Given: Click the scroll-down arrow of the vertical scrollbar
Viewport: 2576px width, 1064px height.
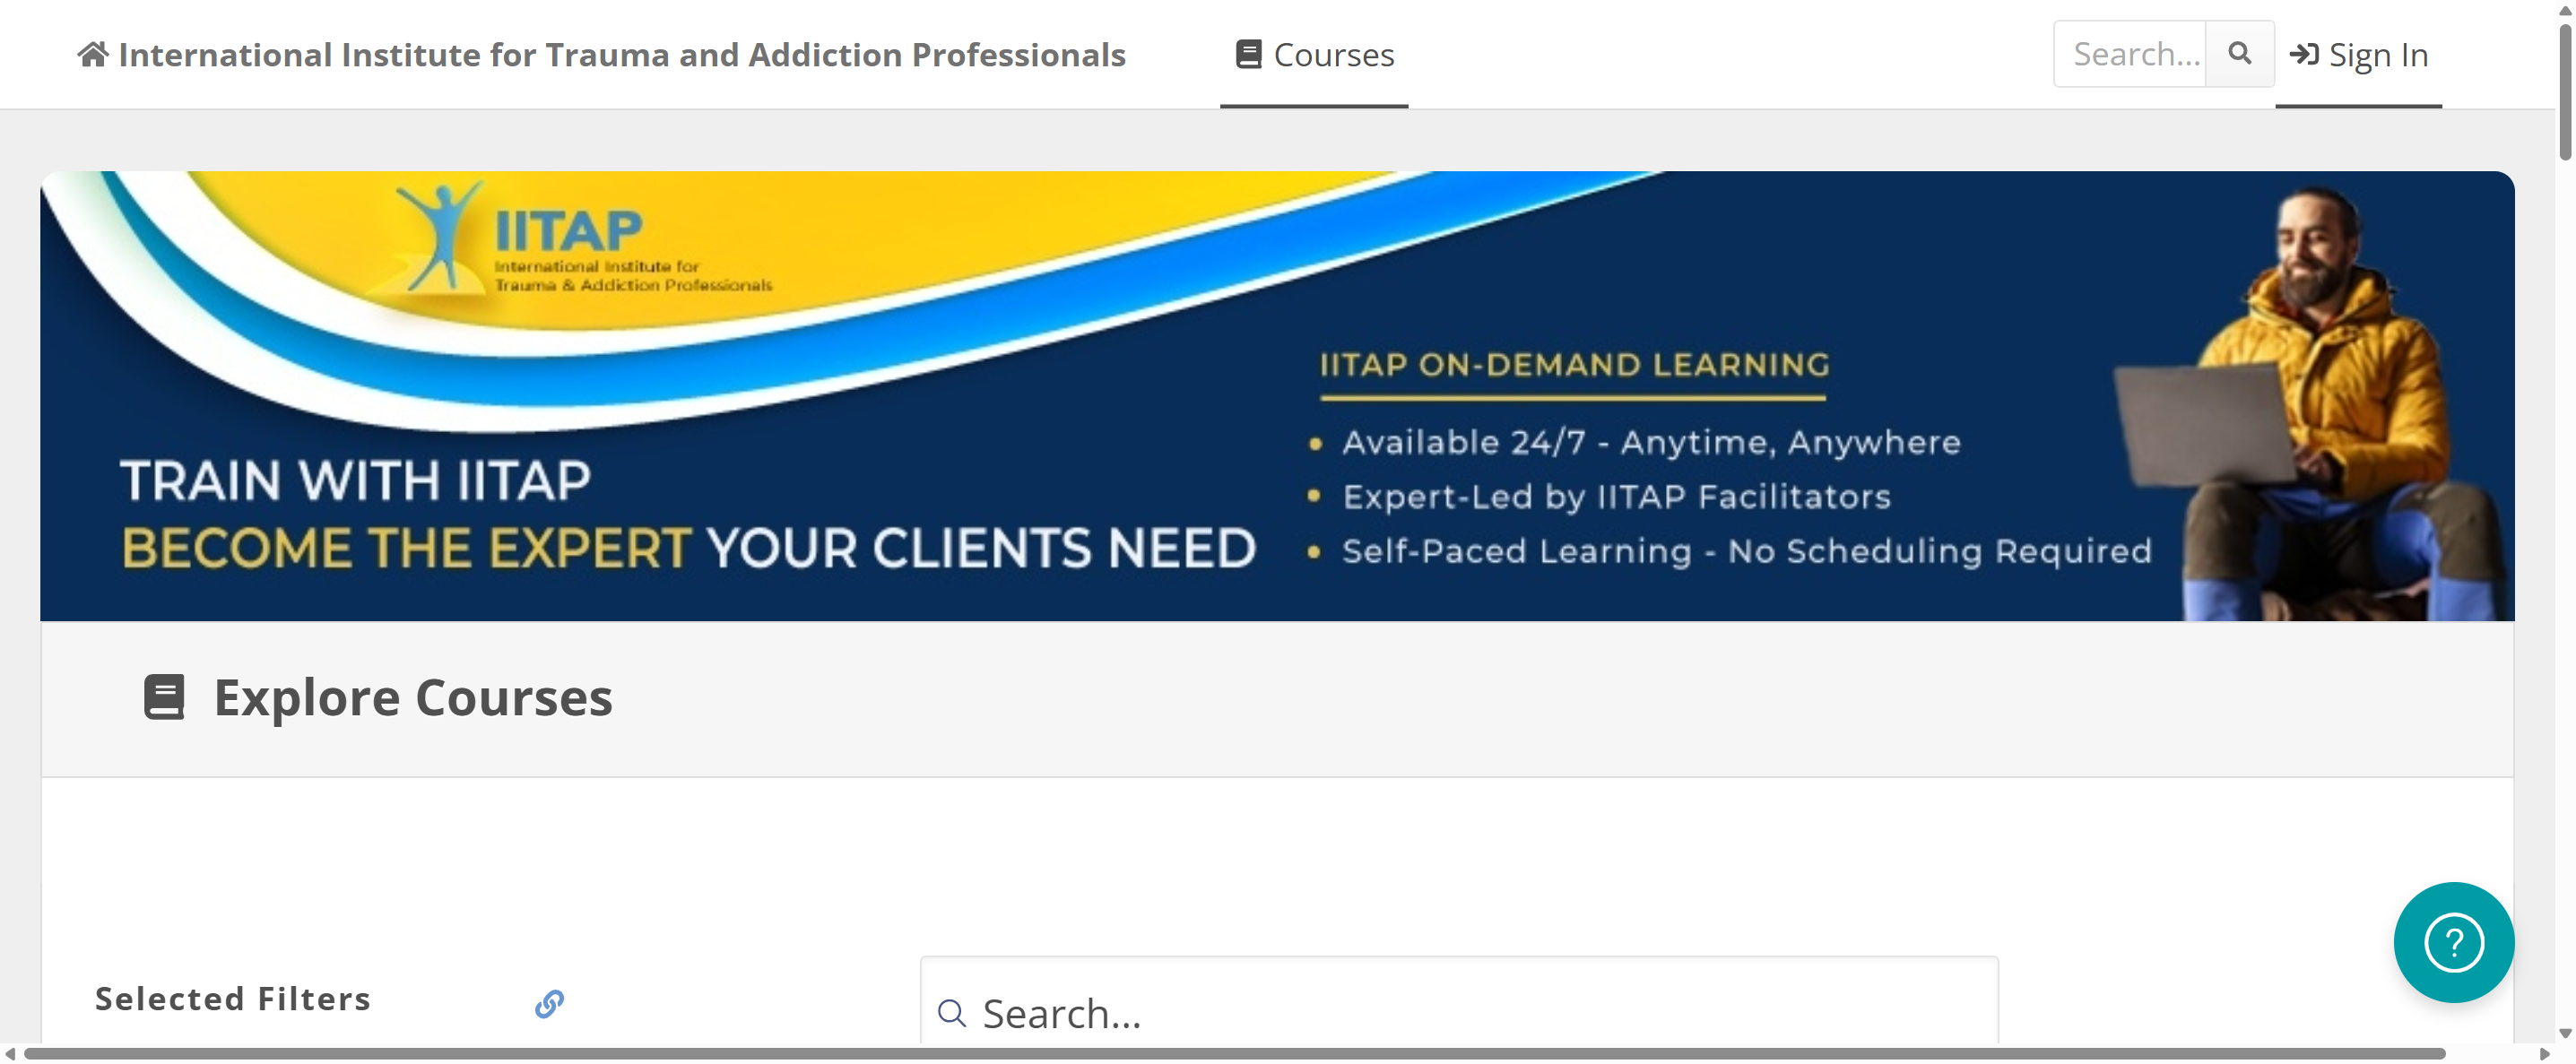Looking at the screenshot, I should point(2565,1034).
